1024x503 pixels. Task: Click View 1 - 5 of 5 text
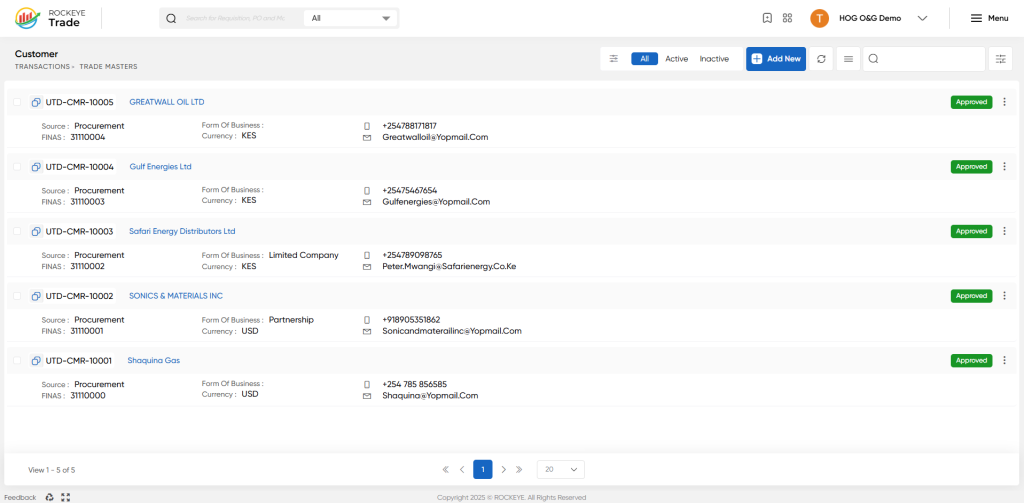click(x=52, y=470)
